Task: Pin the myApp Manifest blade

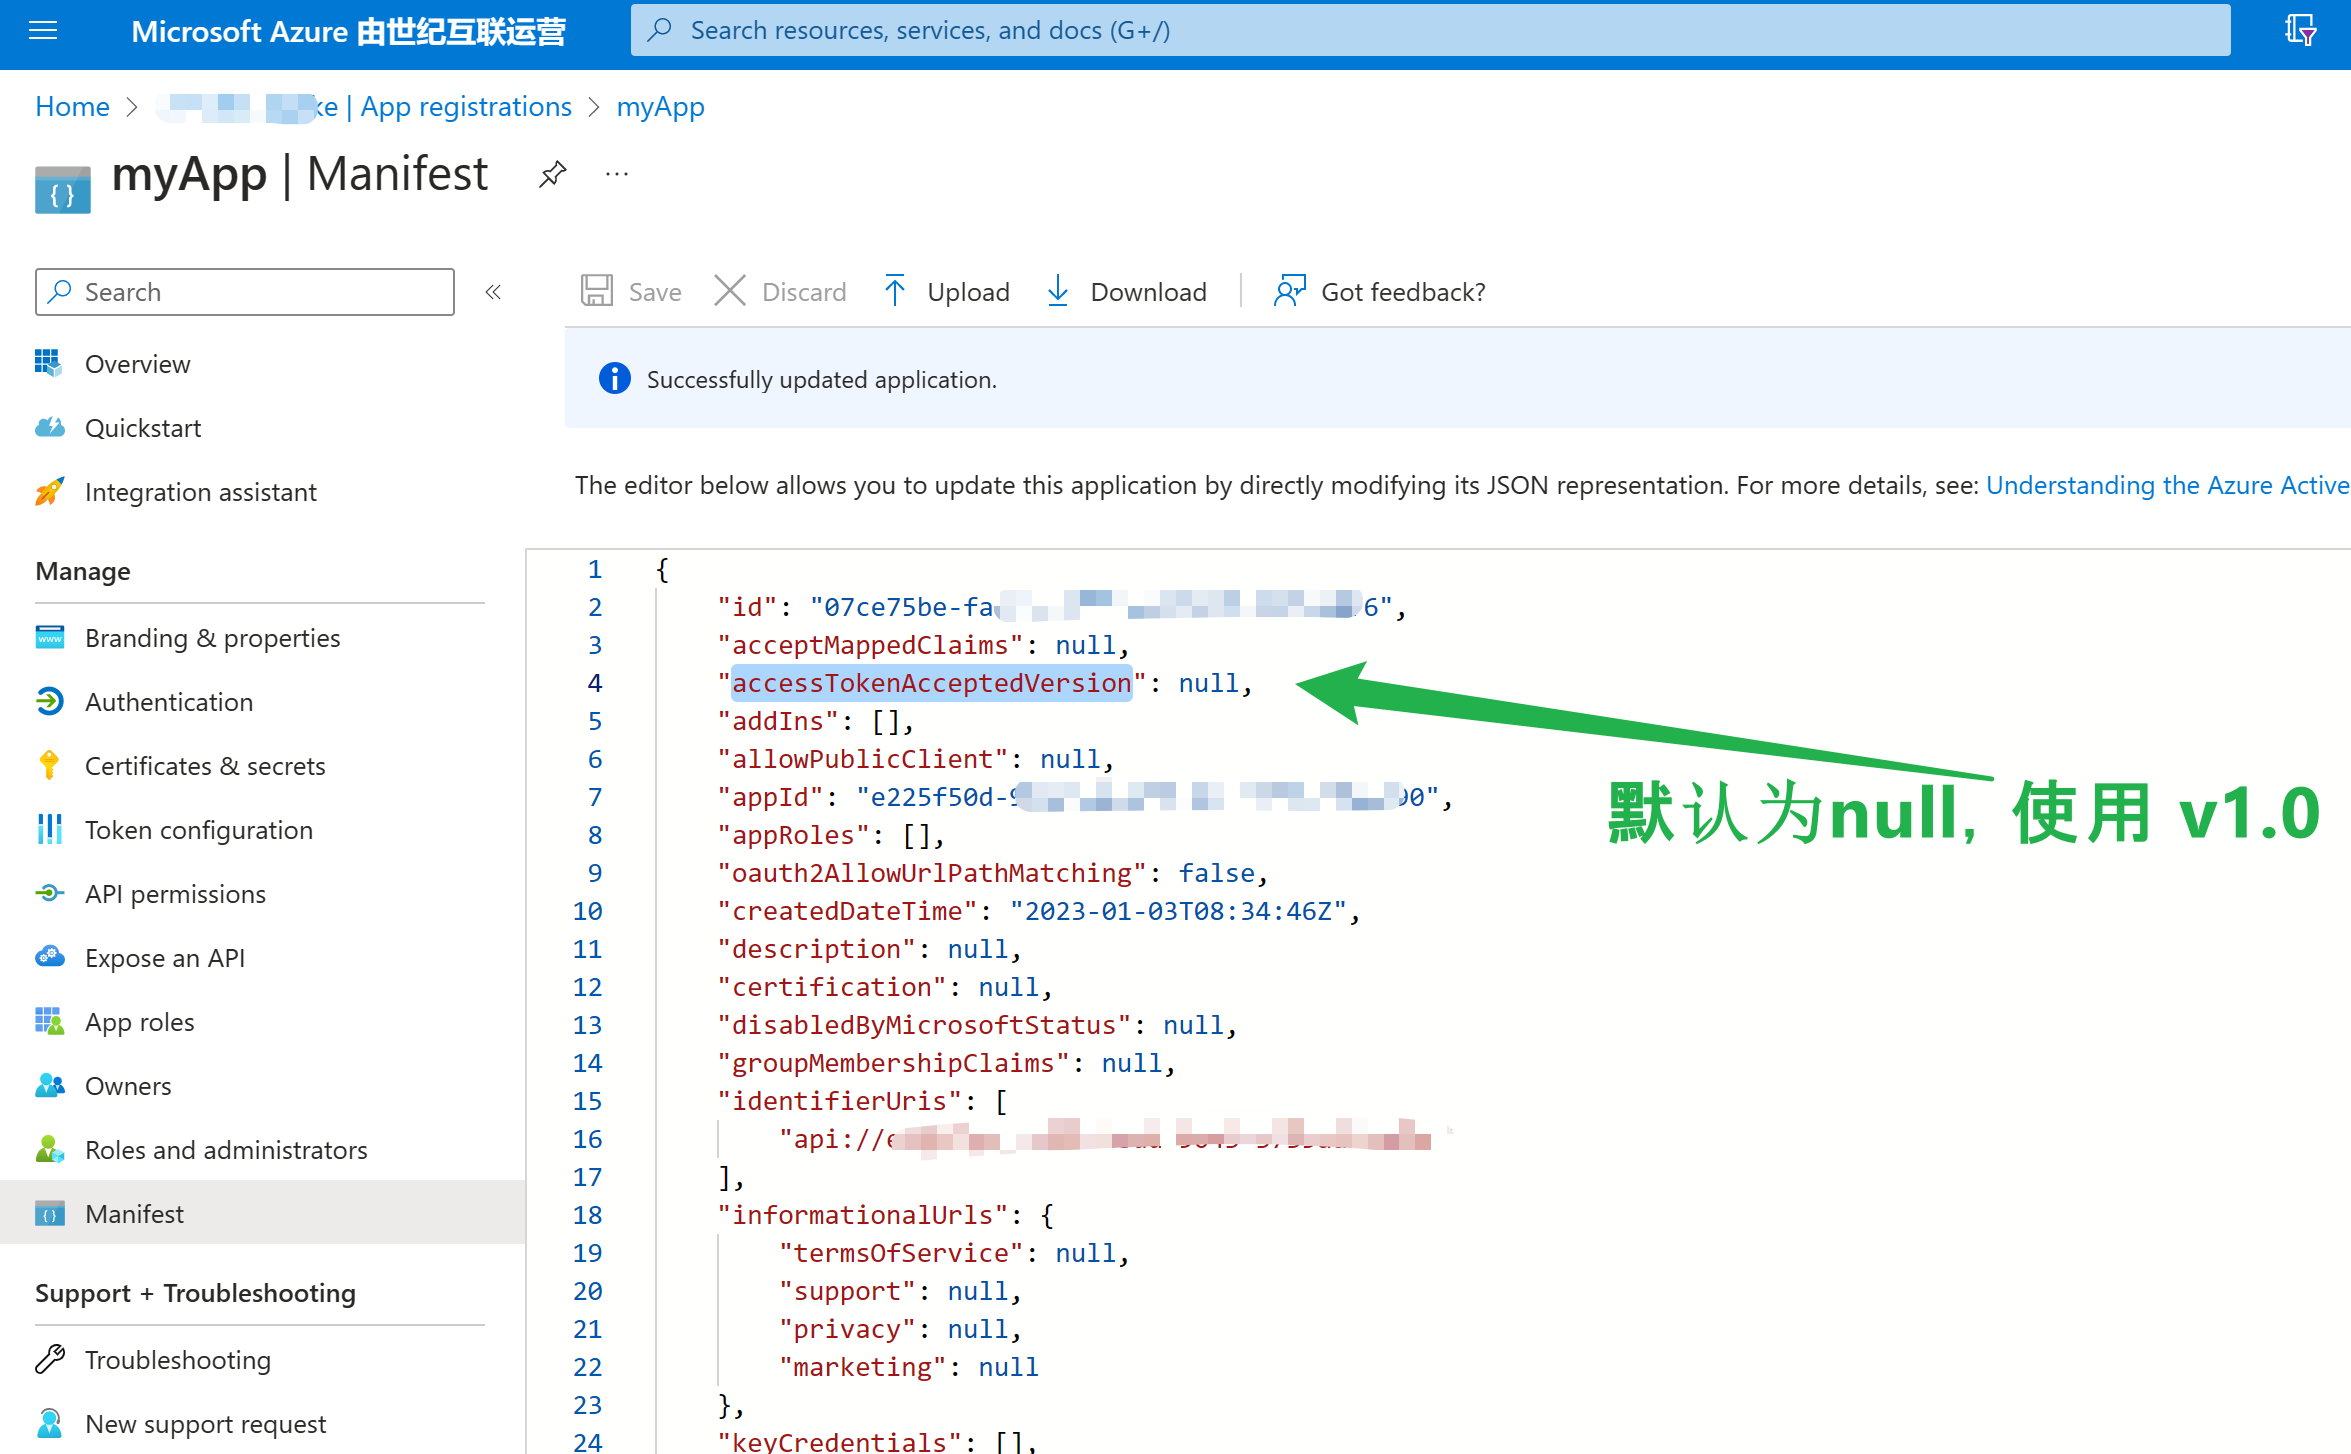Action: click(552, 175)
